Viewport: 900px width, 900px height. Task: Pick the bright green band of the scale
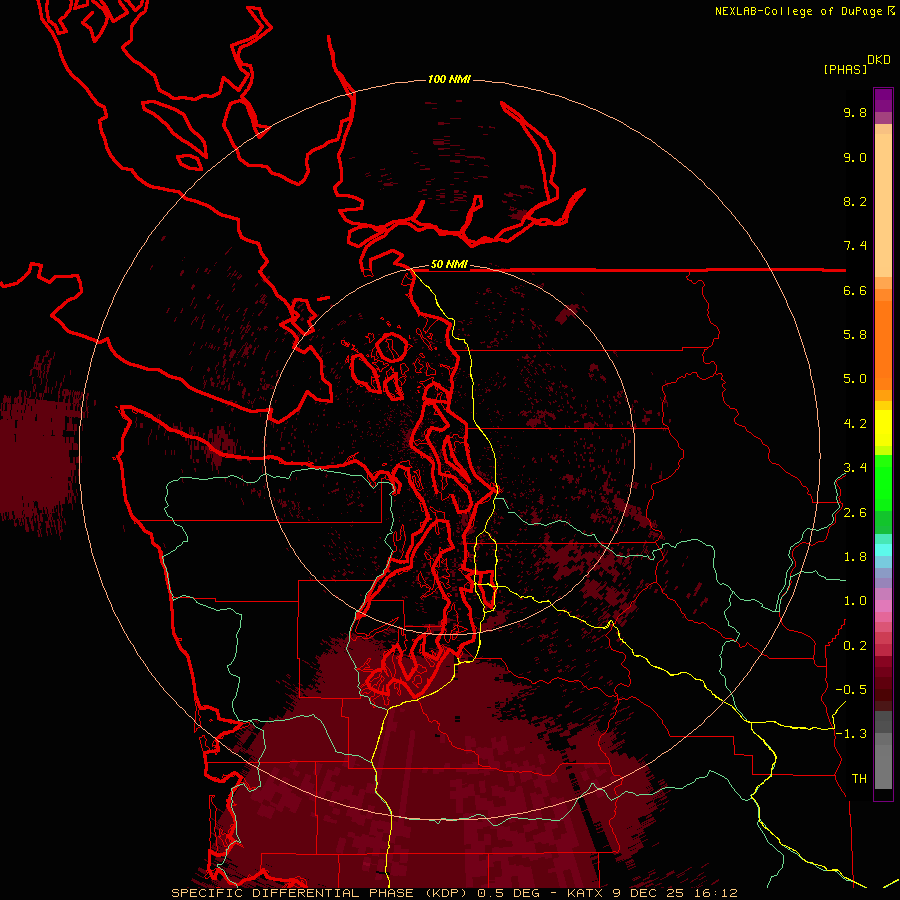pyautogui.click(x=883, y=482)
